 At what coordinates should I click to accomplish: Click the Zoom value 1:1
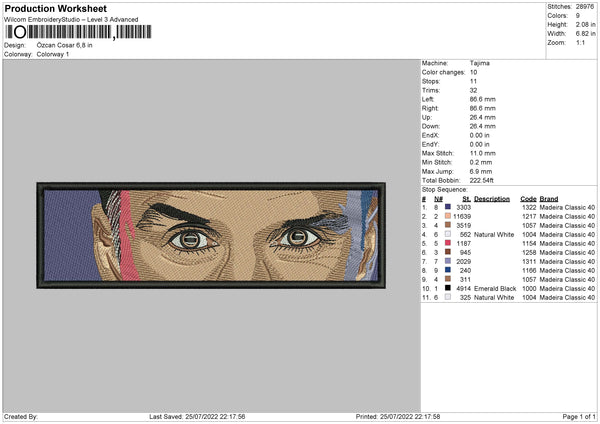tap(580, 42)
